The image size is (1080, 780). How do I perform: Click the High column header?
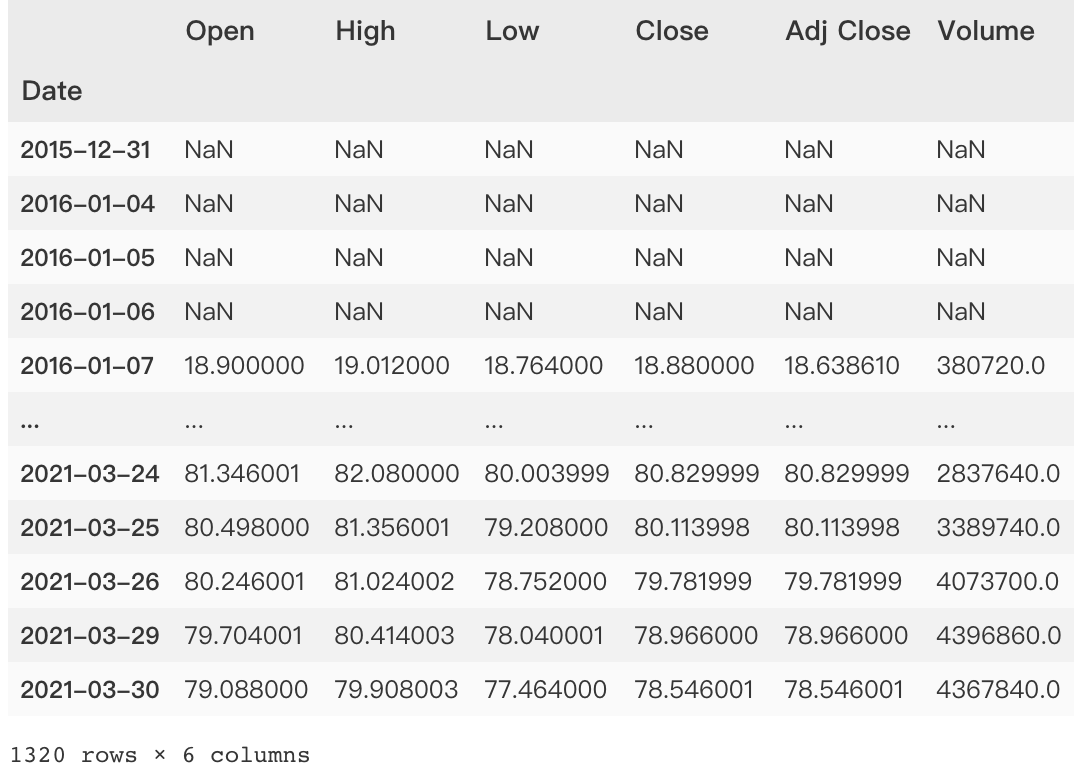(x=365, y=32)
